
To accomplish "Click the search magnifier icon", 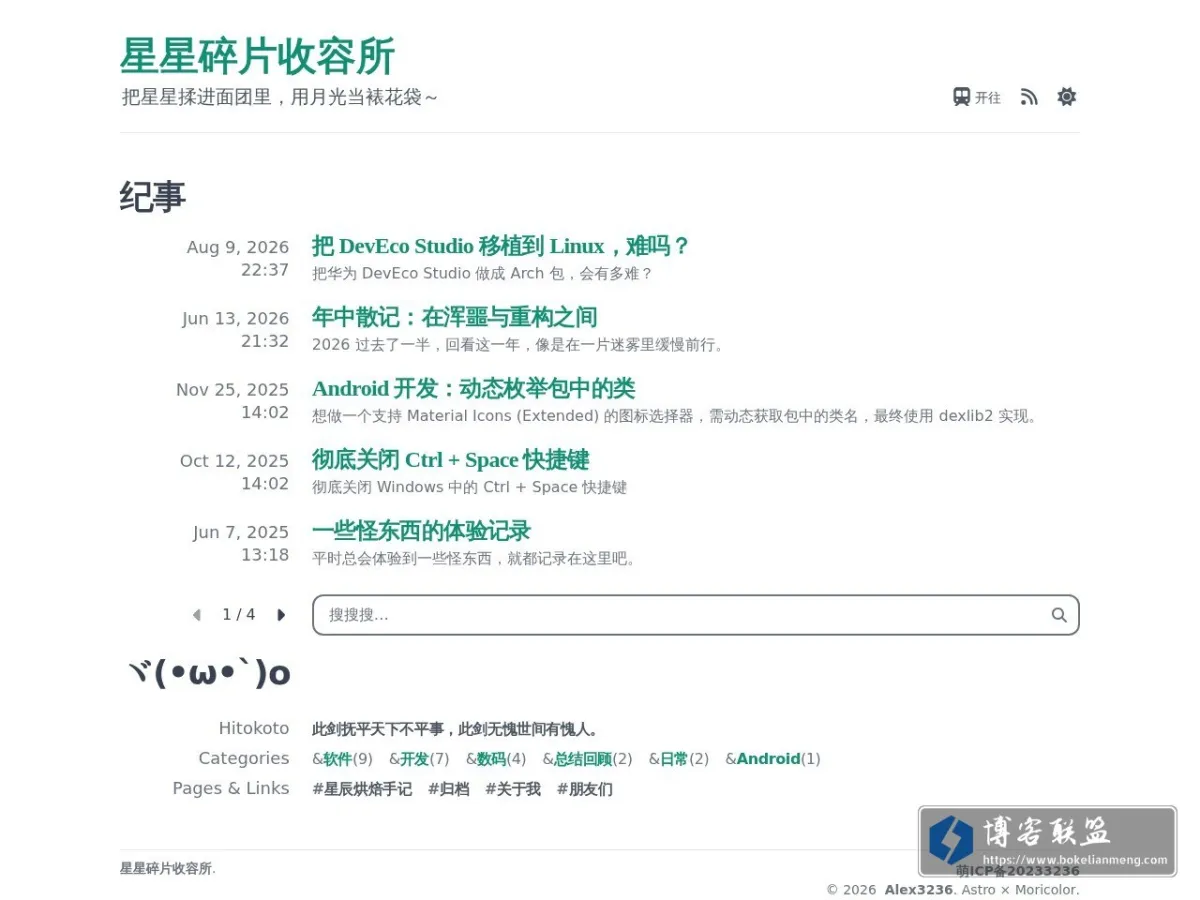I will 1059,615.
